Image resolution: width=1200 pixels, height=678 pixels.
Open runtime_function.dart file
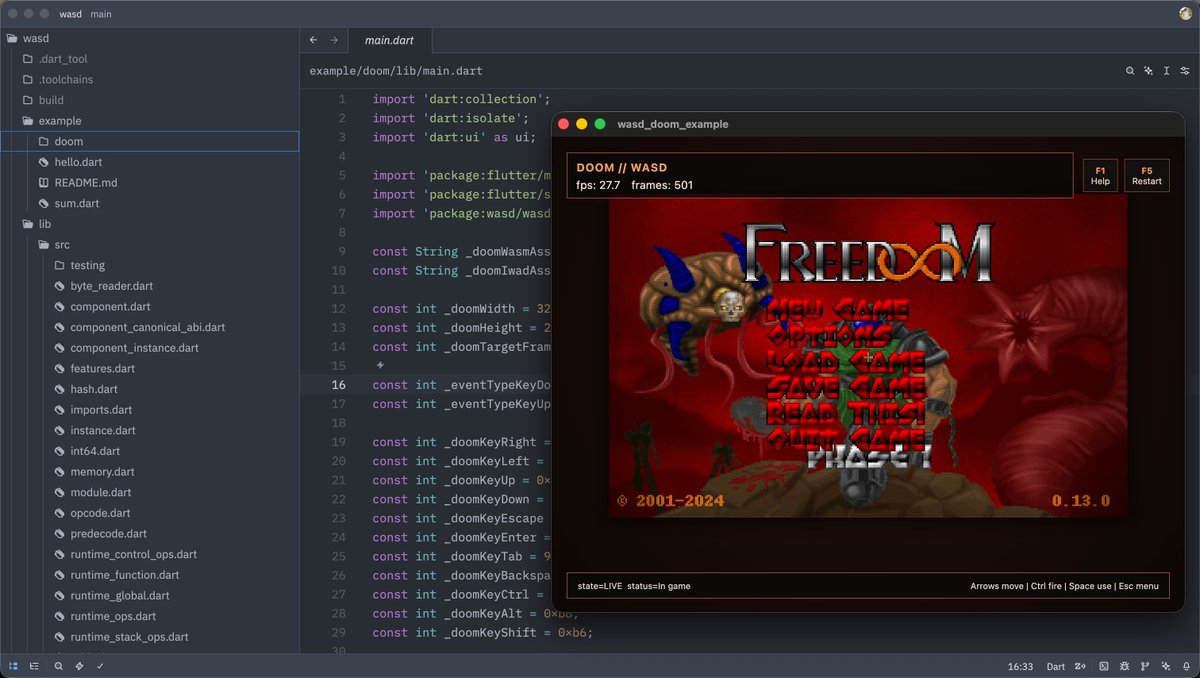[x=150, y=575]
